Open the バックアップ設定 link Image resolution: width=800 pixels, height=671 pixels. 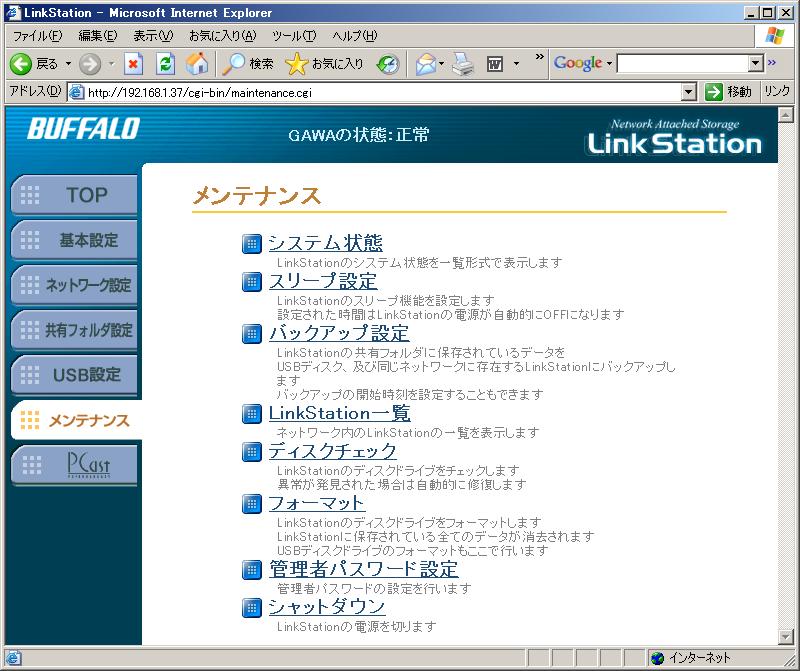coord(339,333)
